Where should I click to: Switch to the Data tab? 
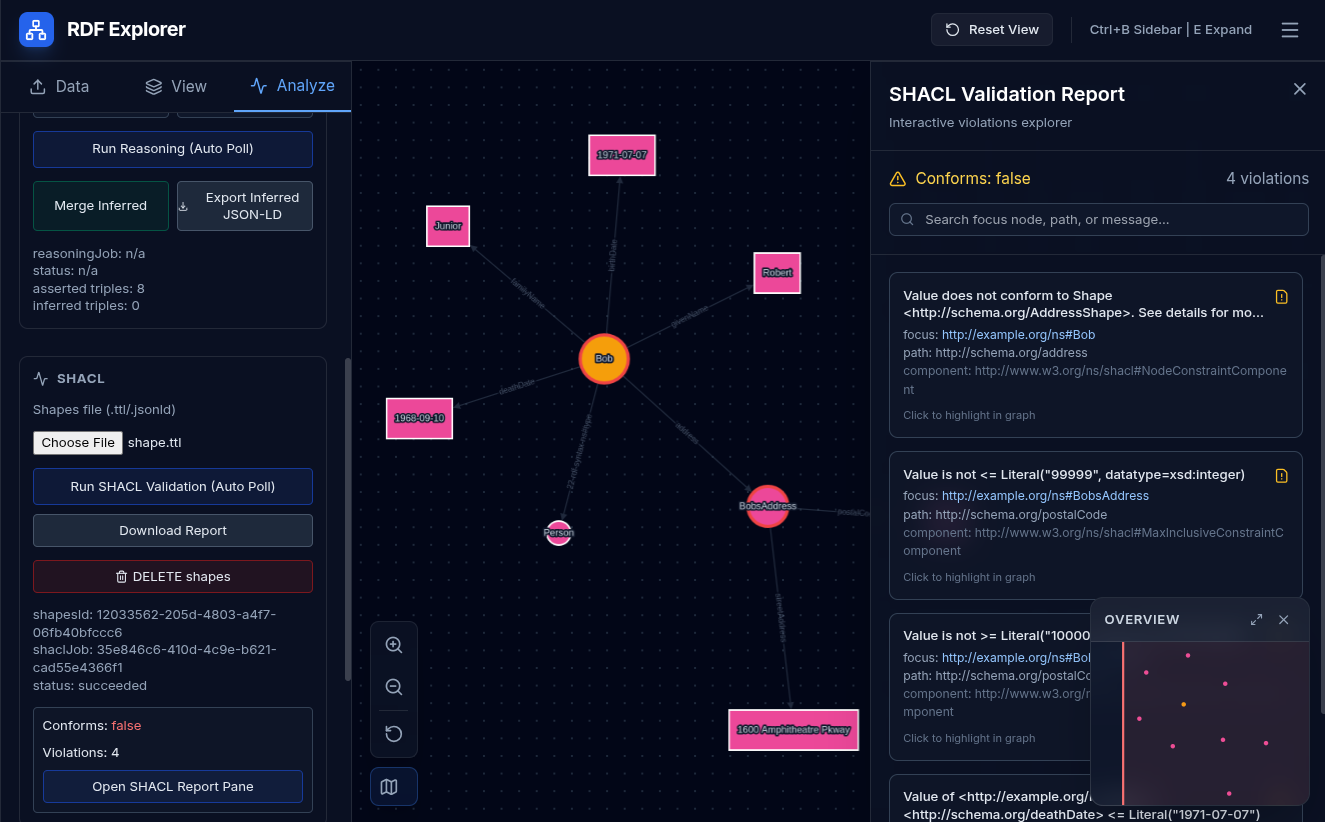coord(59,86)
